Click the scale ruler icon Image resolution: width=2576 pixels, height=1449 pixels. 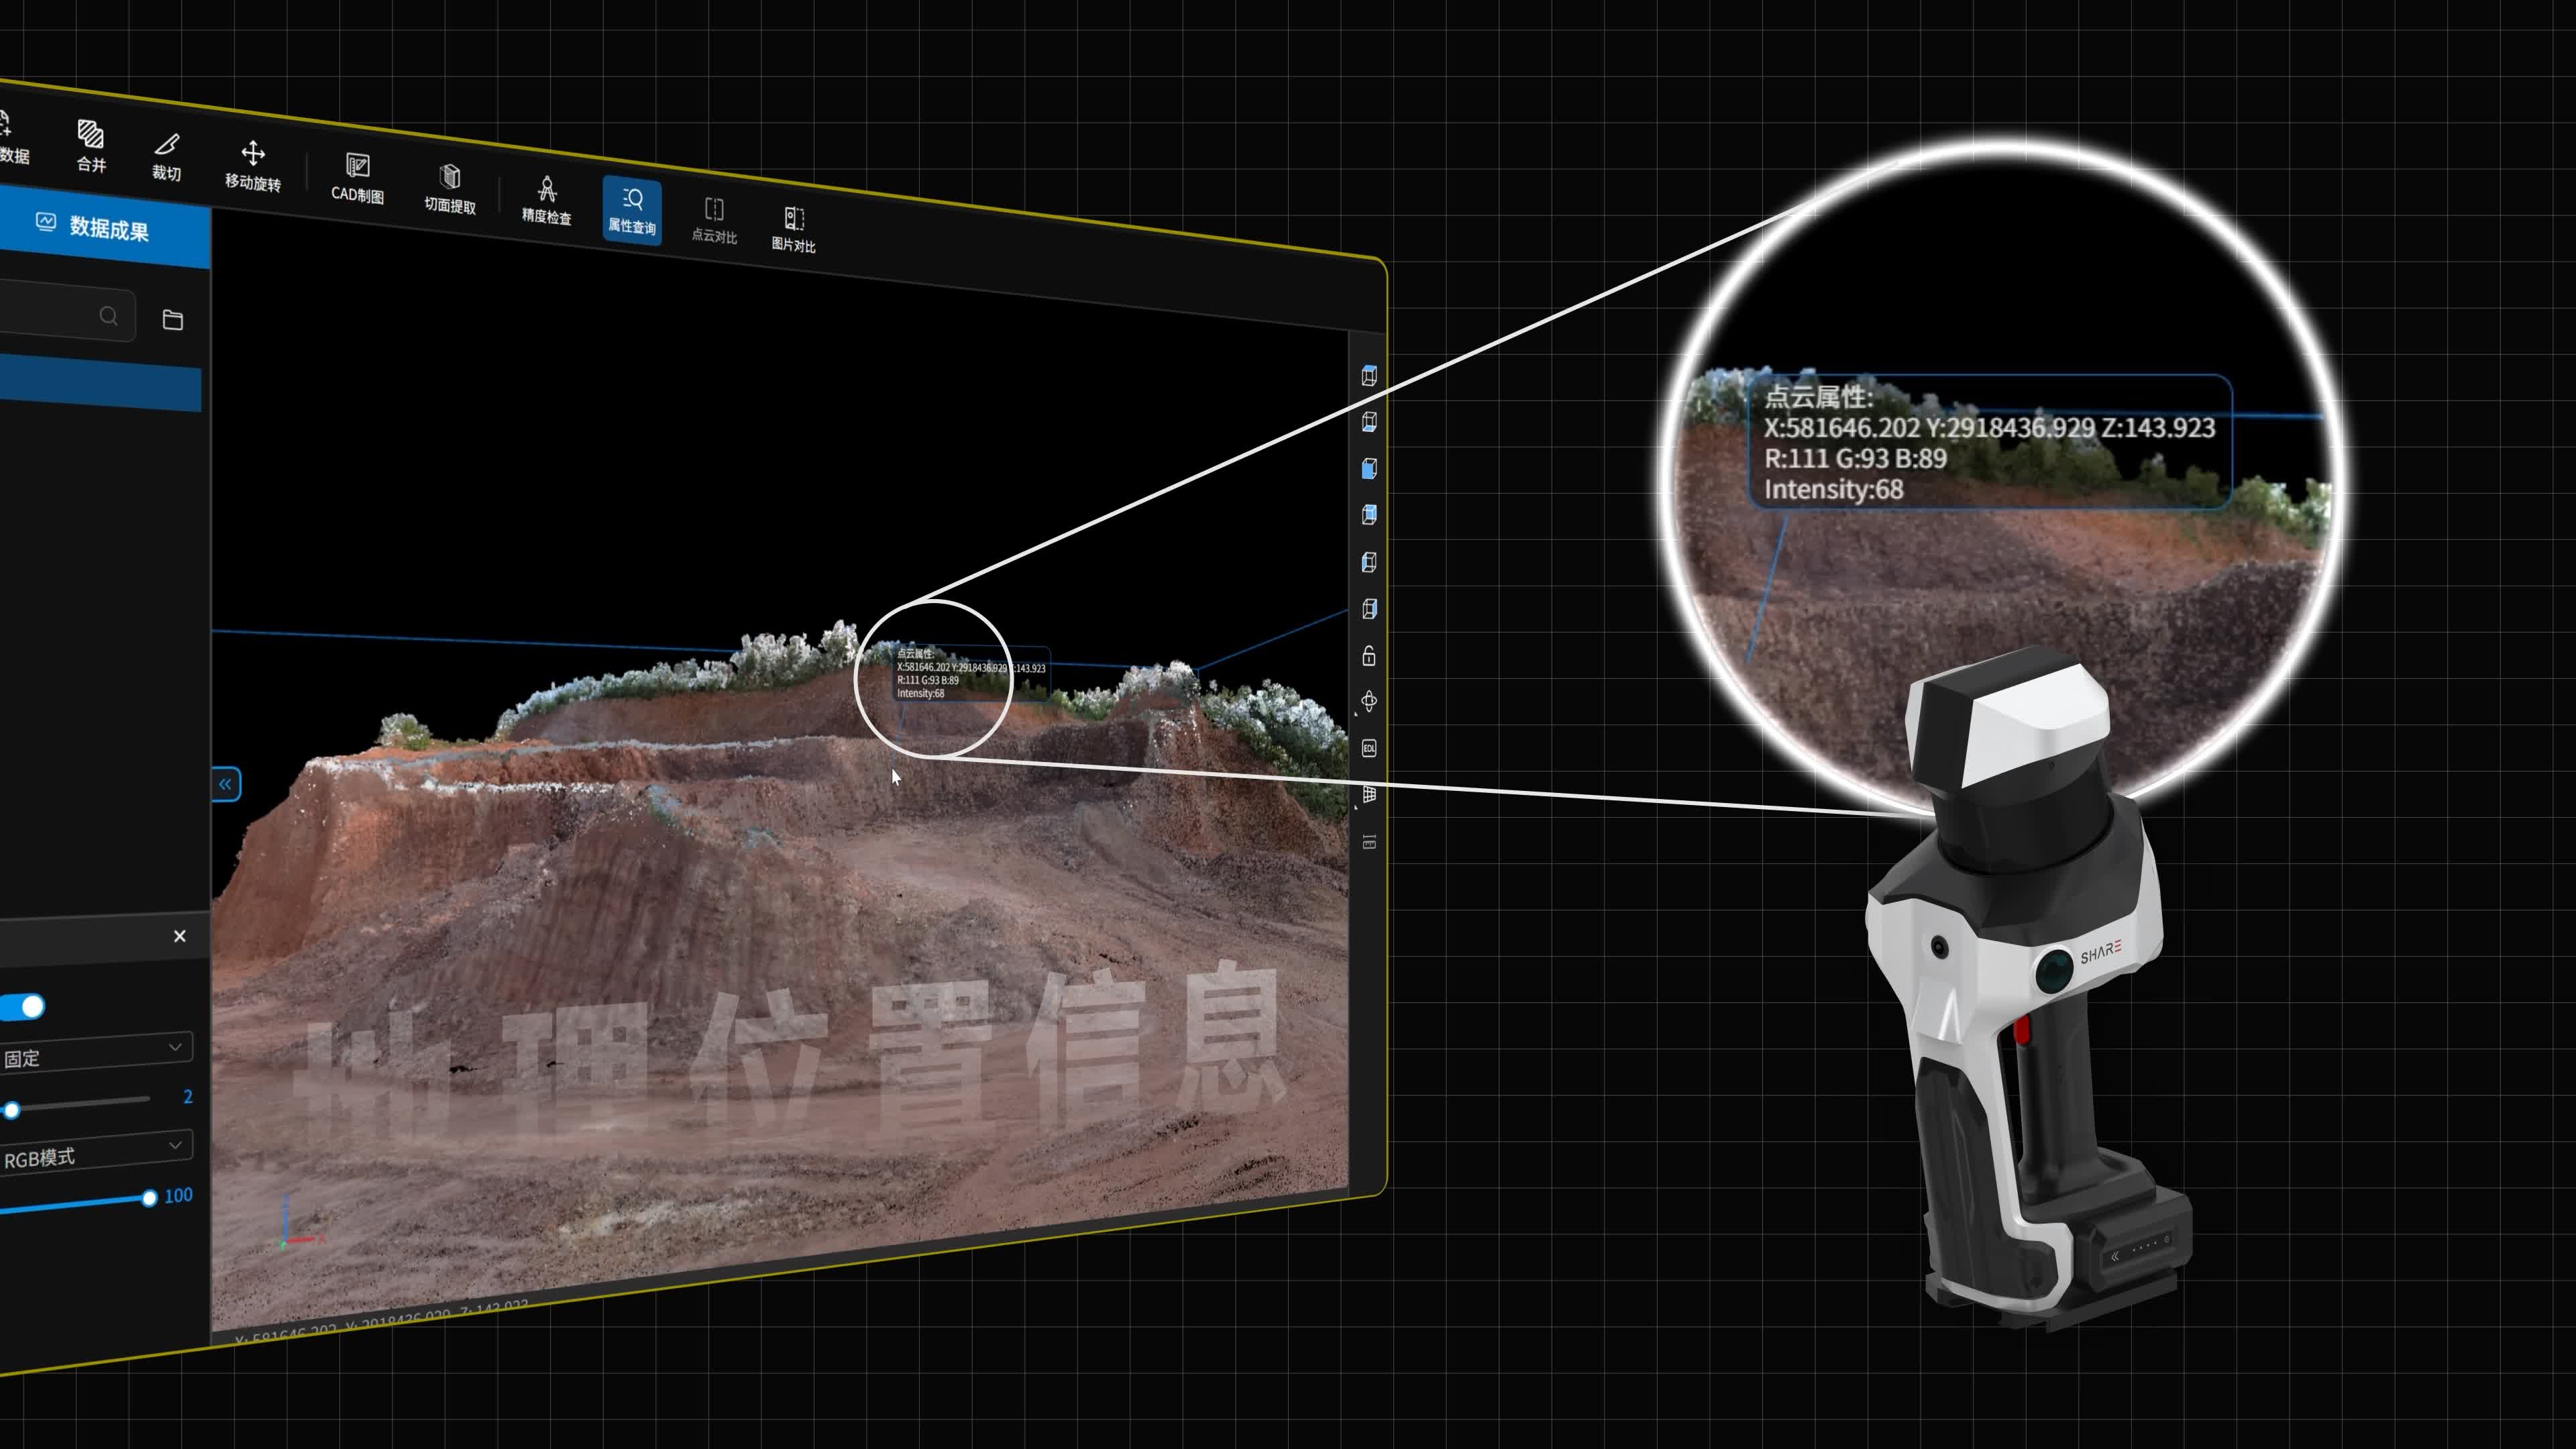point(1369,842)
